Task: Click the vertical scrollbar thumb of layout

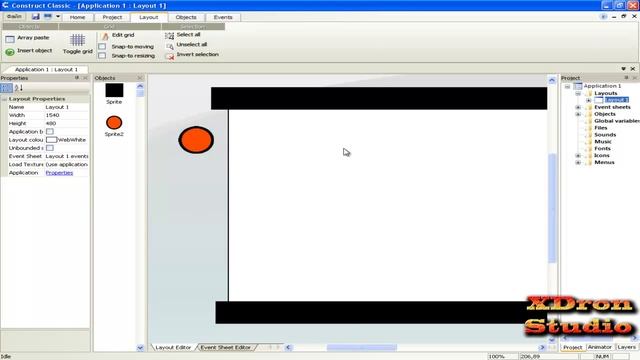Action: tap(552, 208)
